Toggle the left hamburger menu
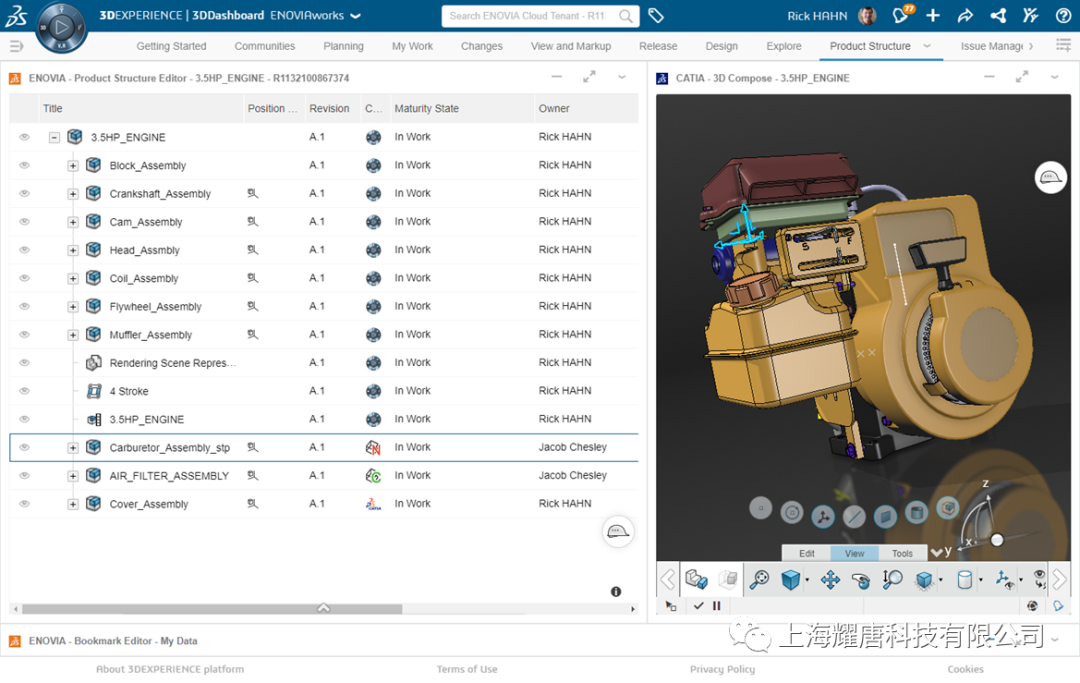 tap(17, 46)
